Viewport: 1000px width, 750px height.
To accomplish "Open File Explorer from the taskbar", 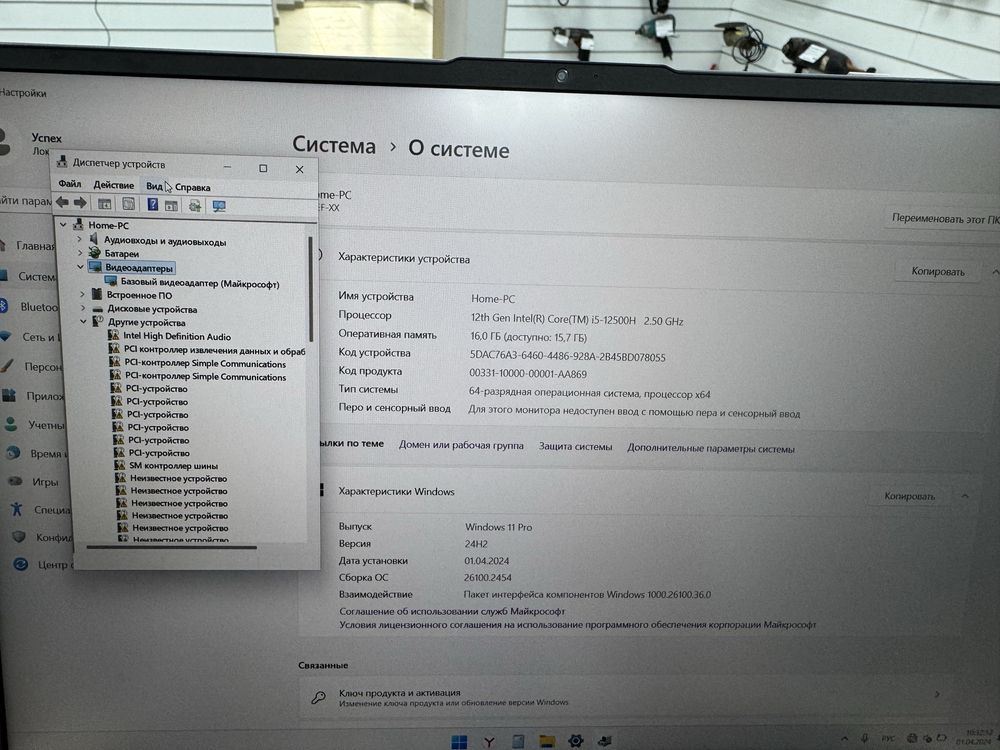I will (x=547, y=740).
